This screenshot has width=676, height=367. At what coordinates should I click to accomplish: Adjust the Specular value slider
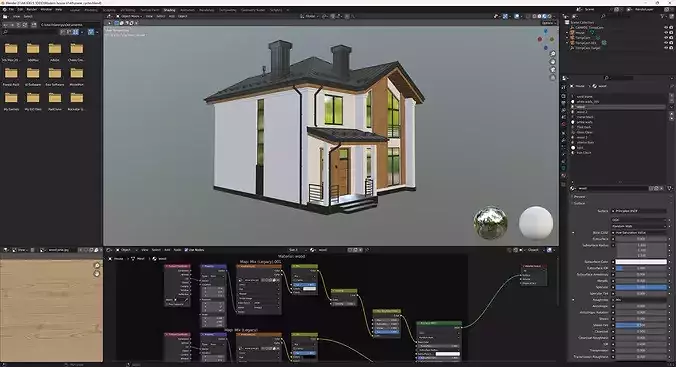coord(641,287)
